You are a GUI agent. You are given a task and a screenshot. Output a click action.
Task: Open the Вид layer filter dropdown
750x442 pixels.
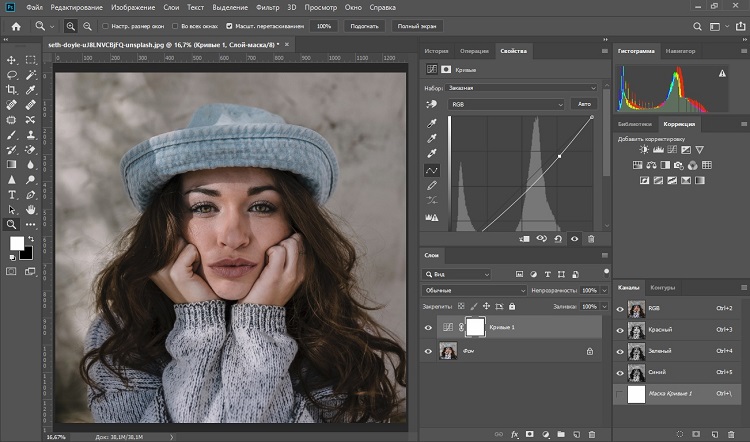pos(456,275)
